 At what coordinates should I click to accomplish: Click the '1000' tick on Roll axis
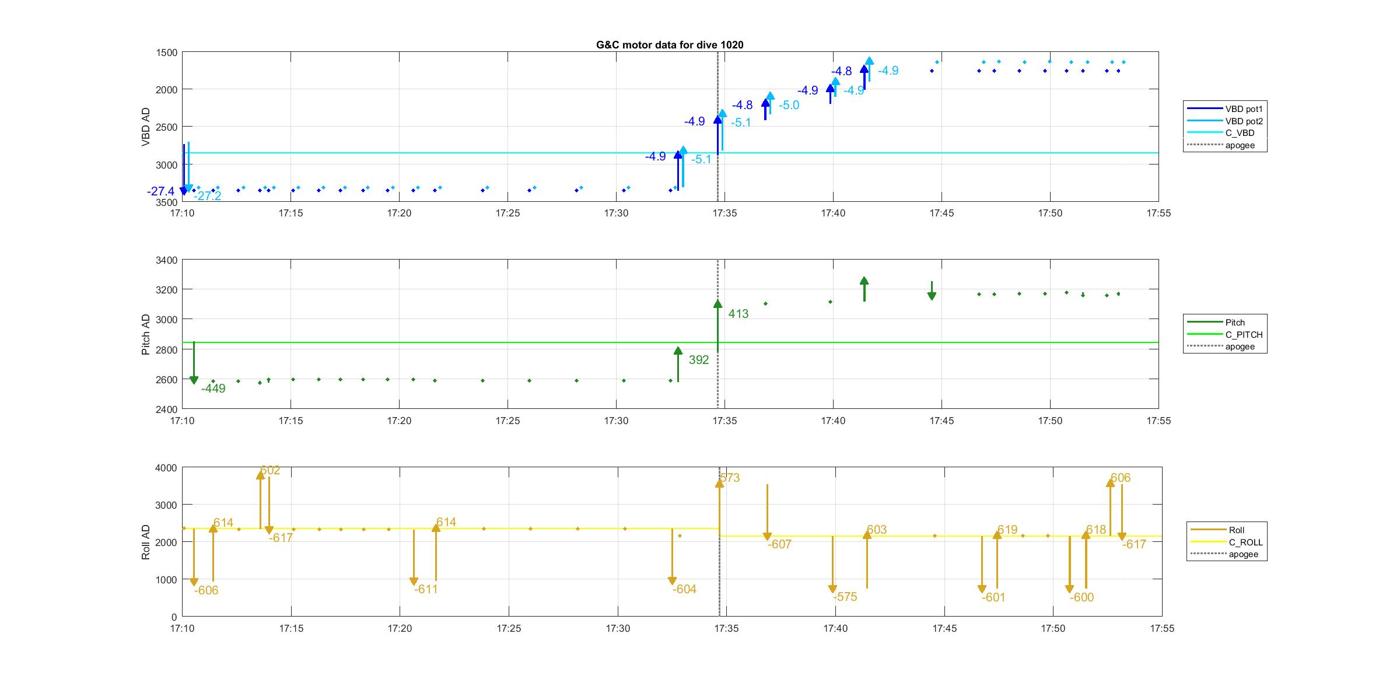coord(167,580)
